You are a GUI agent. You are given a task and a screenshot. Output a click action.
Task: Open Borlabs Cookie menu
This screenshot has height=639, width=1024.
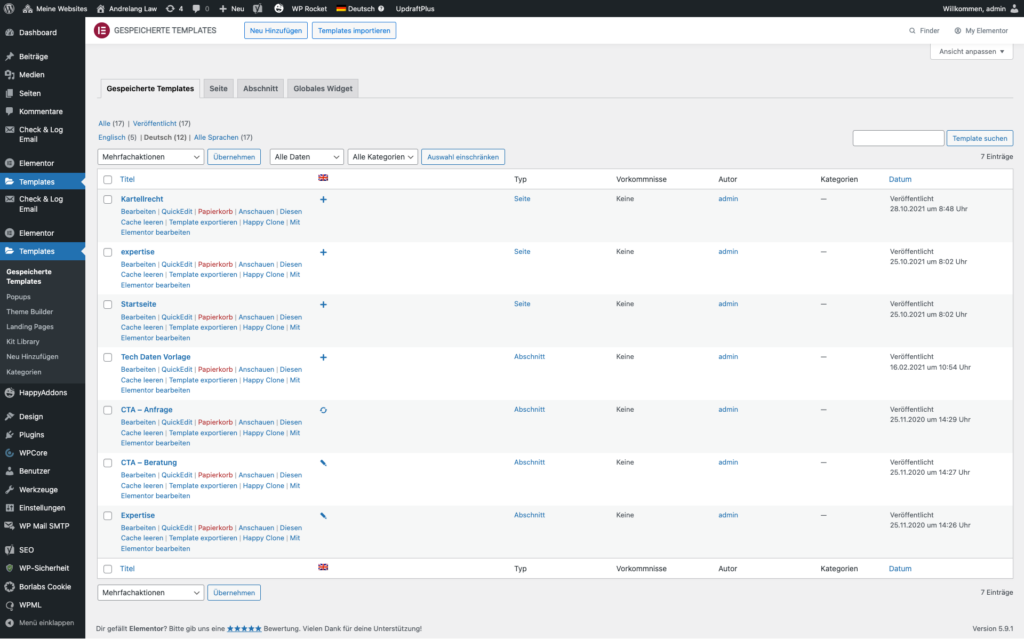[42, 587]
